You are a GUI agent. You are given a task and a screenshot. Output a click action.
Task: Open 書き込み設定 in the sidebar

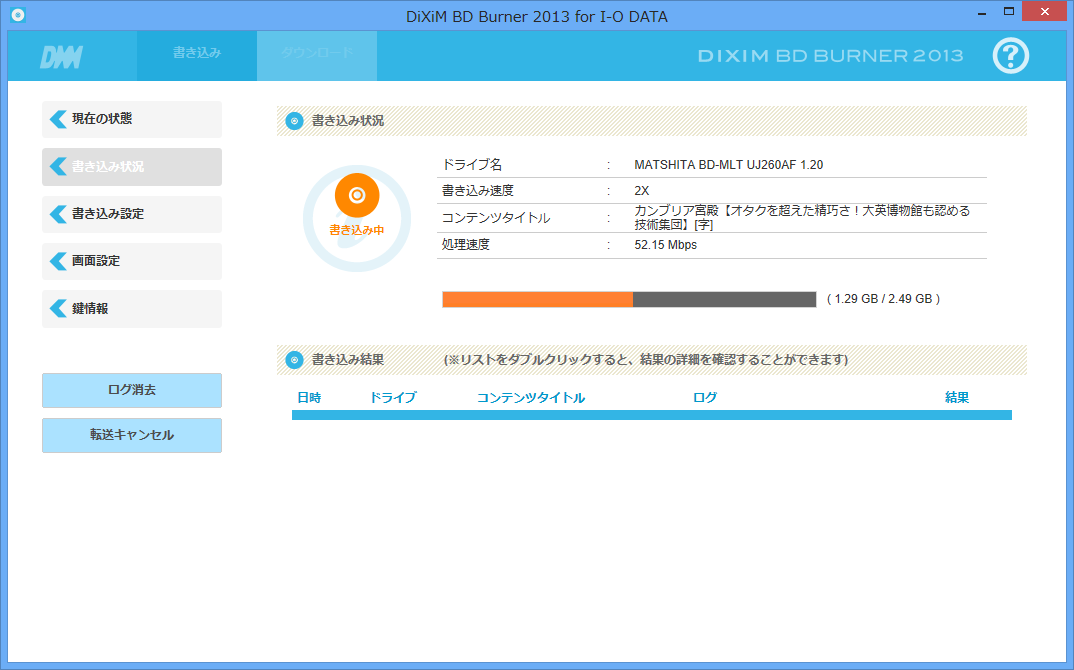coord(132,214)
